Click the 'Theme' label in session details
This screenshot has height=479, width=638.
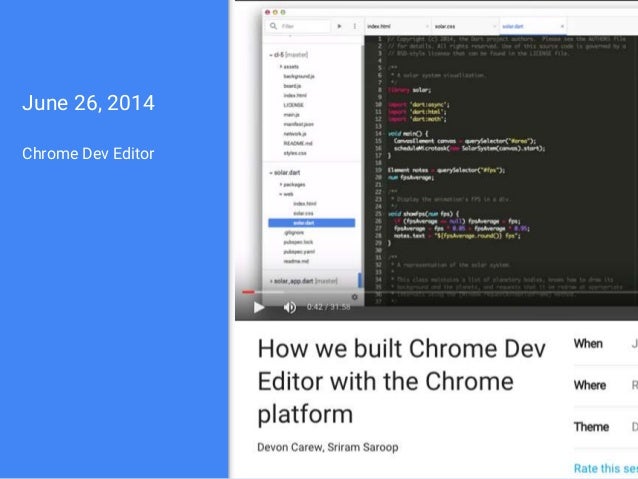591,427
